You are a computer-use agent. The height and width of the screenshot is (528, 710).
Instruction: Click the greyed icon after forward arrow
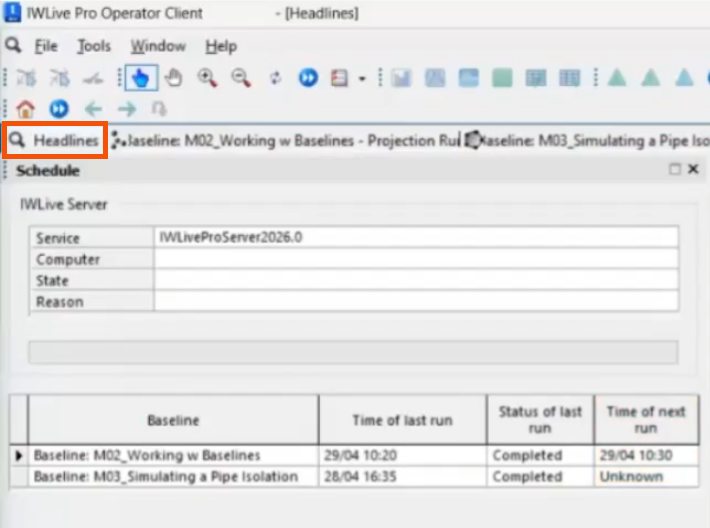pyautogui.click(x=159, y=109)
